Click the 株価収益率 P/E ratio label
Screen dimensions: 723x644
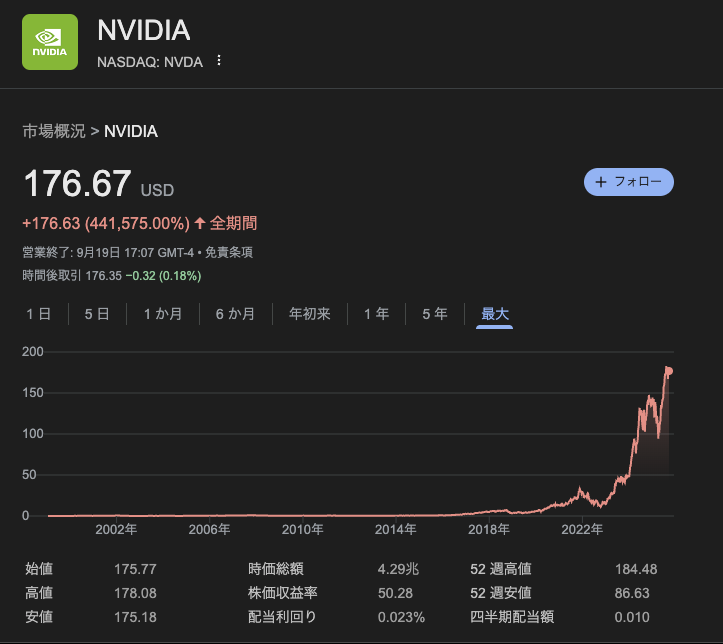pos(283,593)
